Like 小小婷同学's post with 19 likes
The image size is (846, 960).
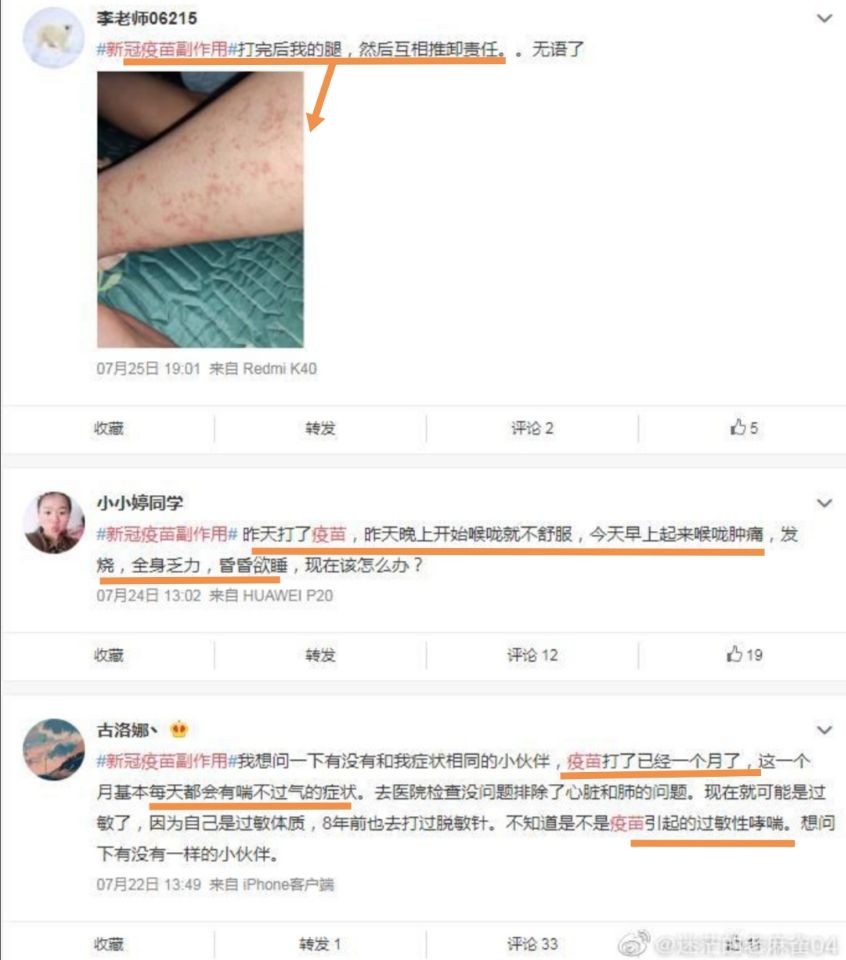(x=744, y=654)
